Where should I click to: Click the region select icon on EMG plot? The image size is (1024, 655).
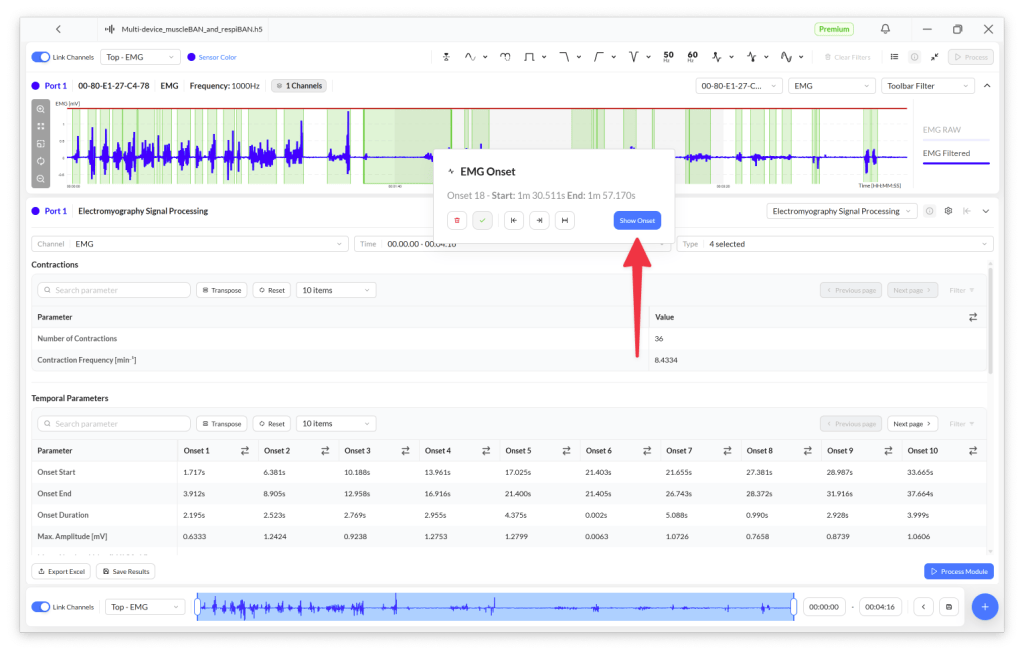40,144
